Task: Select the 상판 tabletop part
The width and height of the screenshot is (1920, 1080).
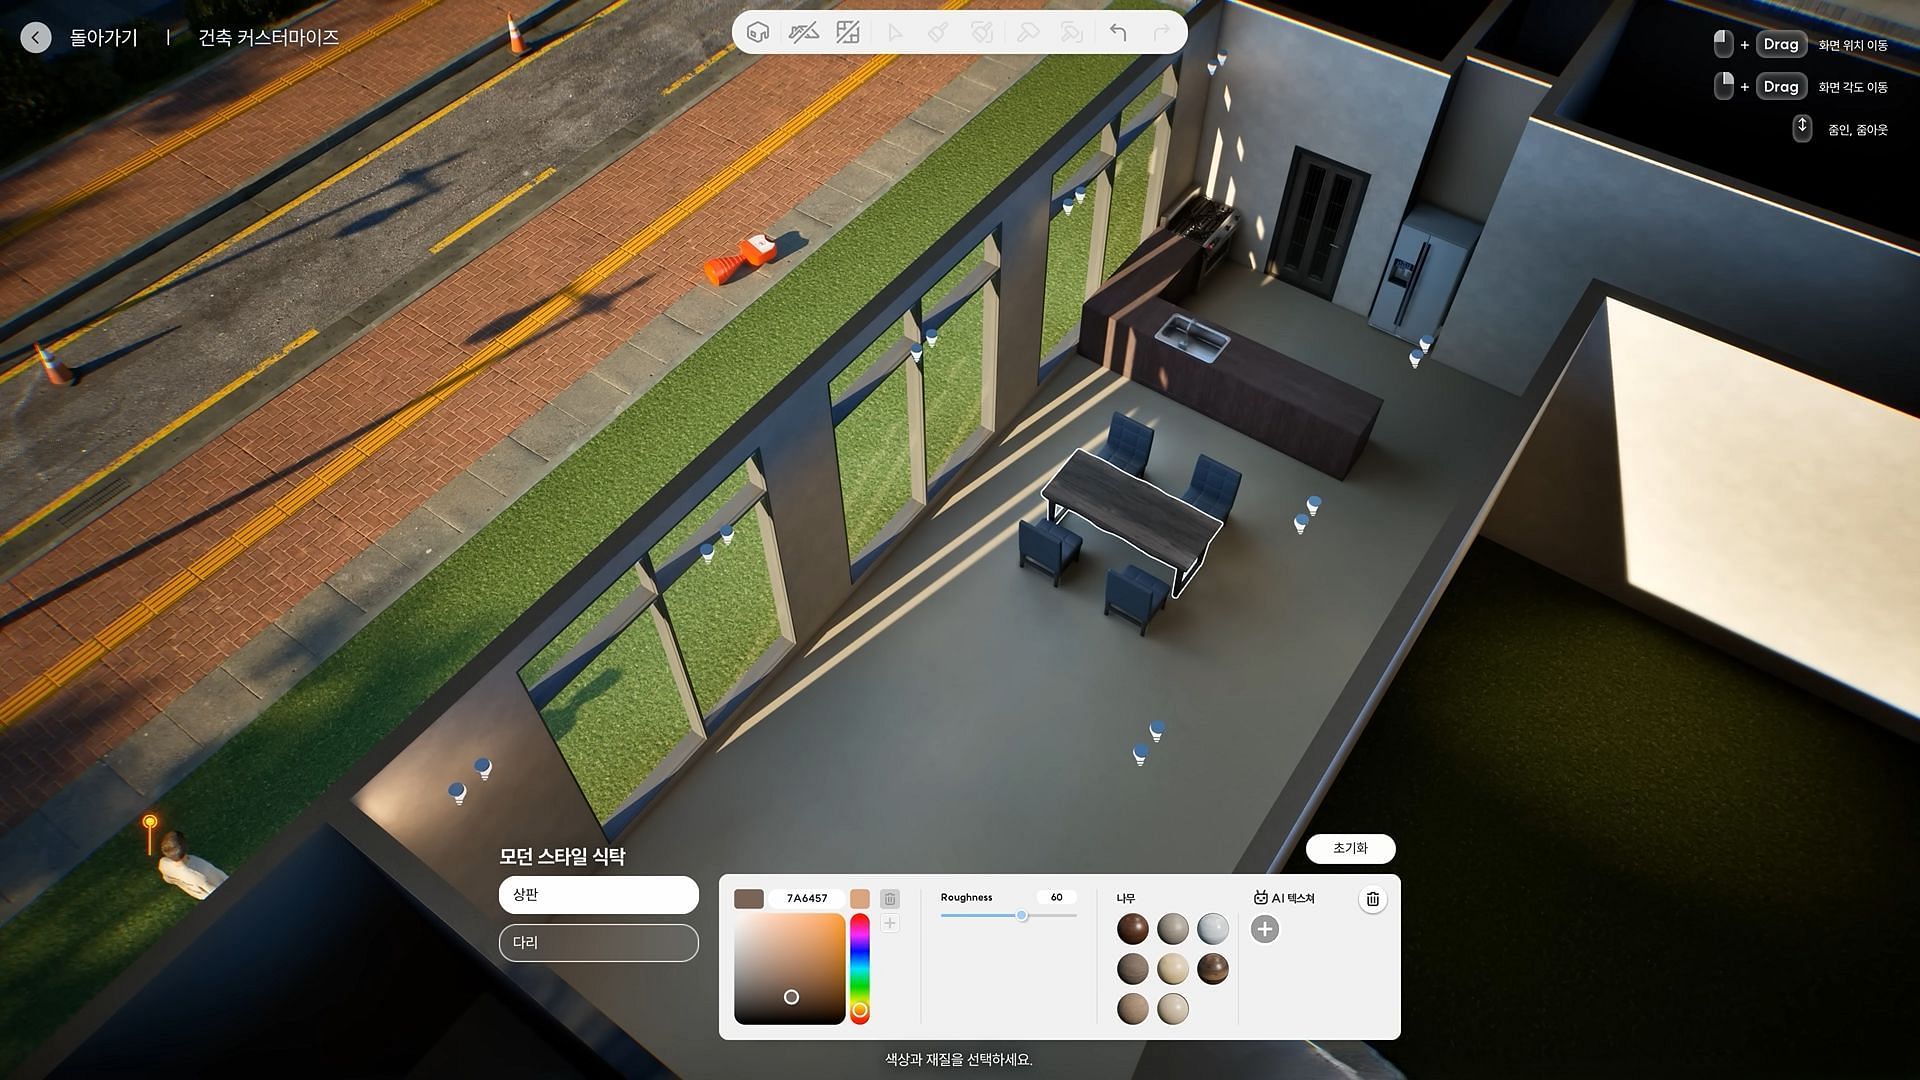Action: point(598,895)
